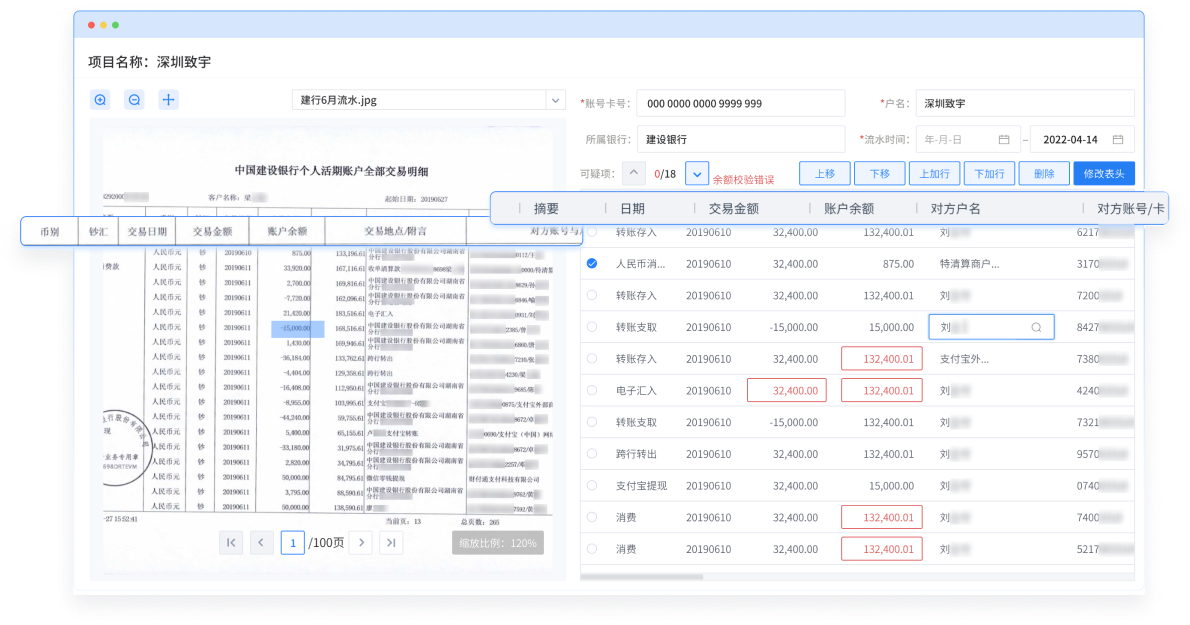Select the 支付宝提现 row radio
This screenshot has width=1190, height=625.
pos(592,485)
